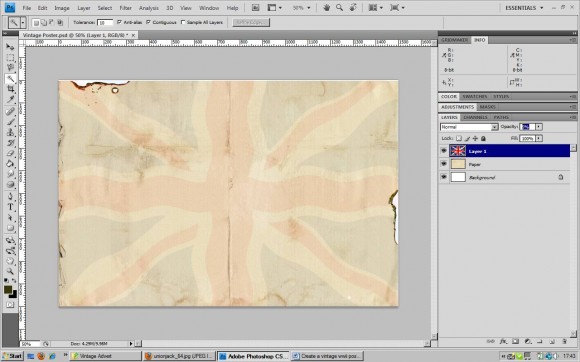
Task: Select the Path Selection tool
Action: [x=10, y=217]
